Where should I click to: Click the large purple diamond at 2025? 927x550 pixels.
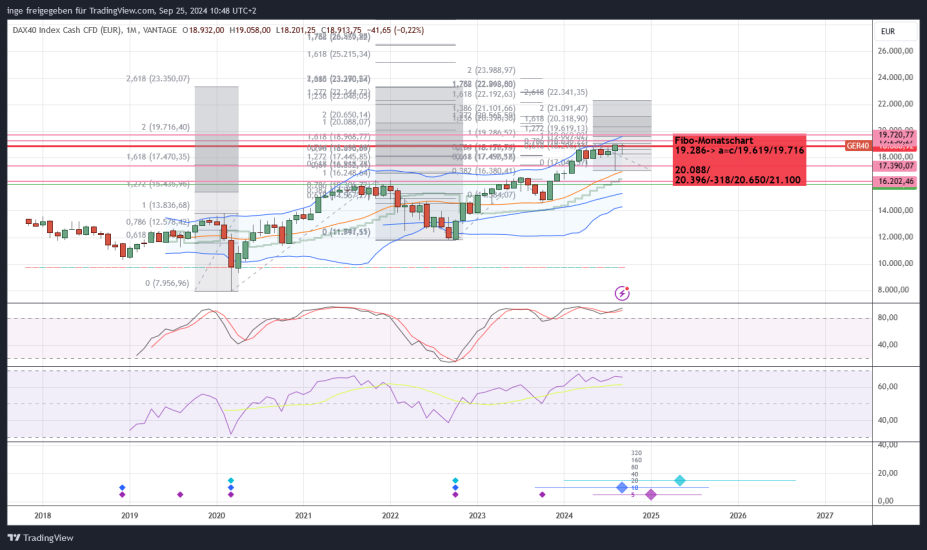coord(651,494)
